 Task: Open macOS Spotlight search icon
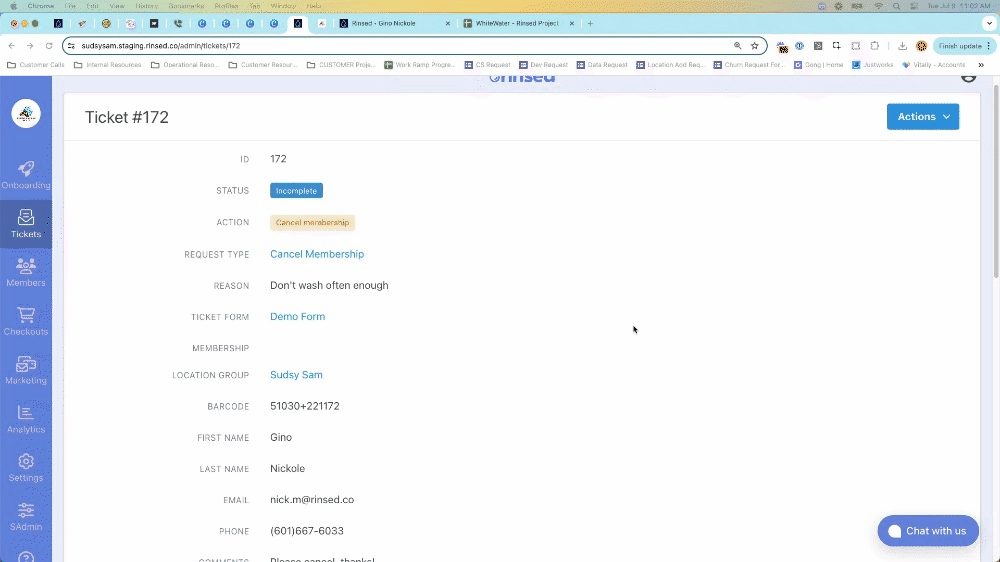[896, 6]
